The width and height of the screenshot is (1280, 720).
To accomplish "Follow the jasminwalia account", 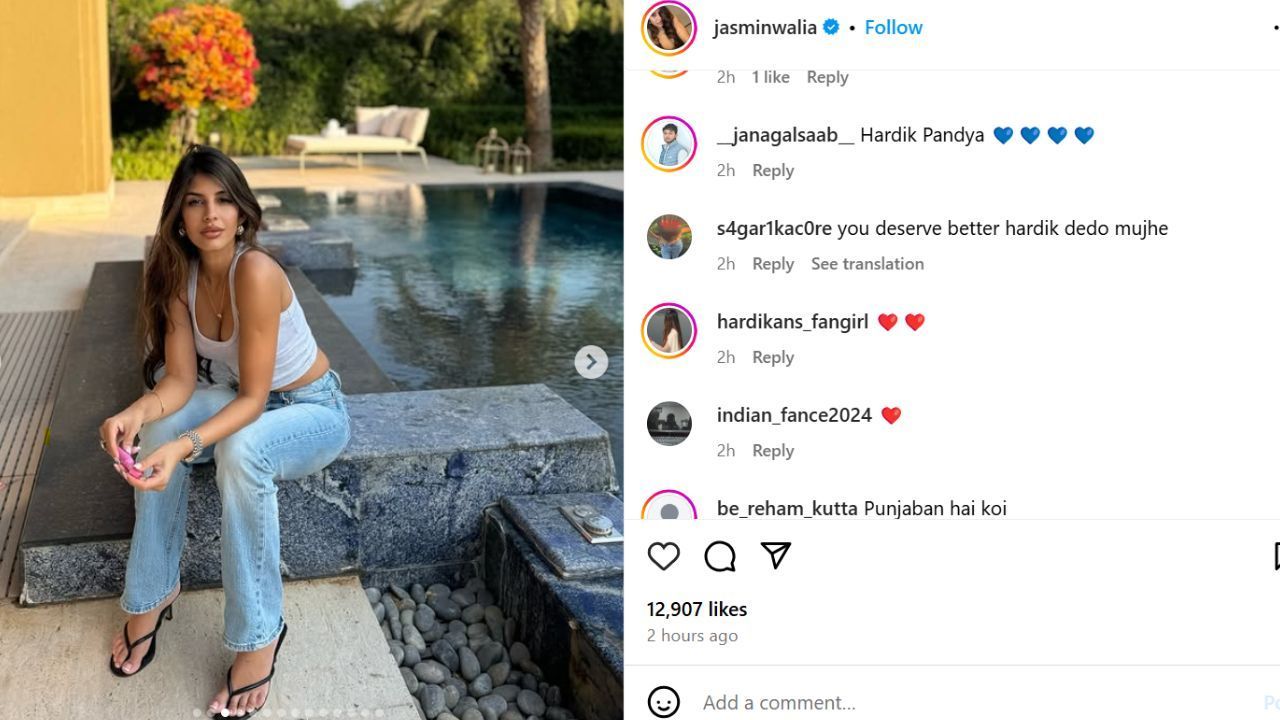I will click(x=893, y=27).
